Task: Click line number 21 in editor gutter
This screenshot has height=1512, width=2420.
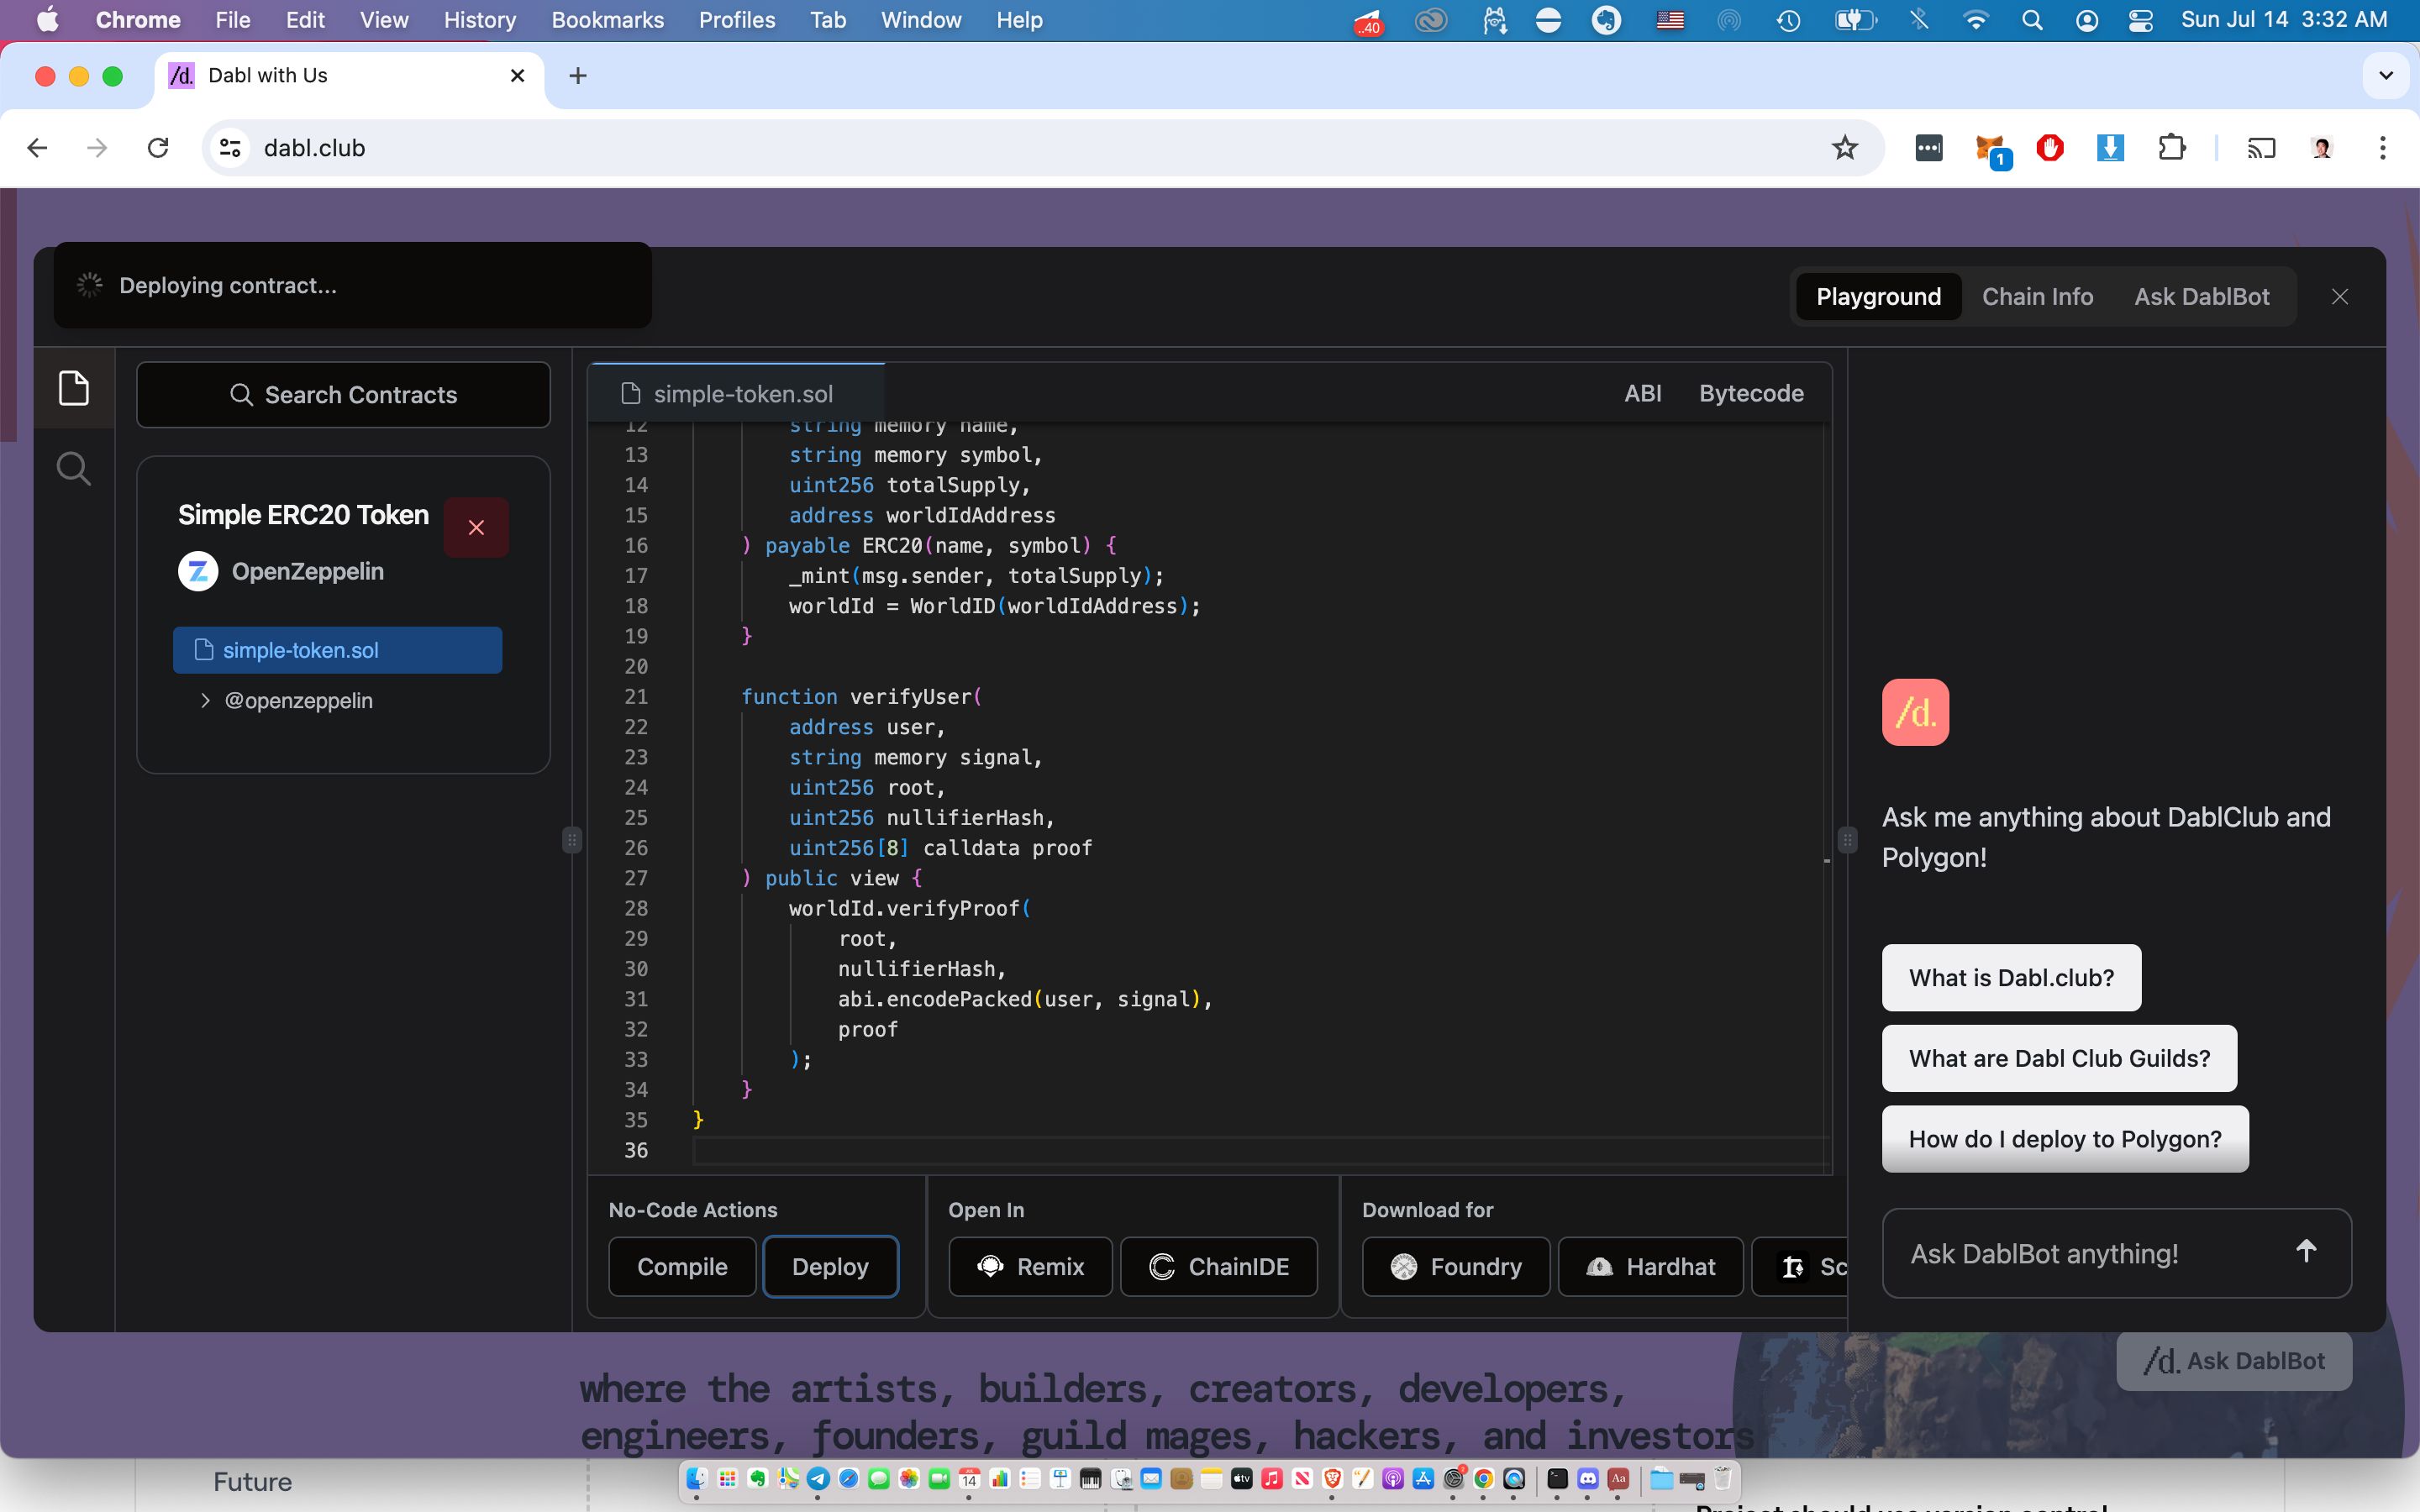Action: 636,697
